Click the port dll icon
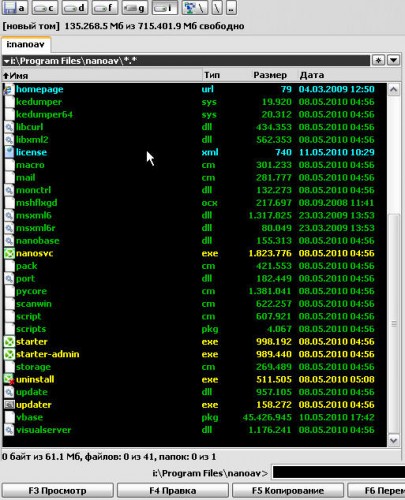 [x=9, y=279]
